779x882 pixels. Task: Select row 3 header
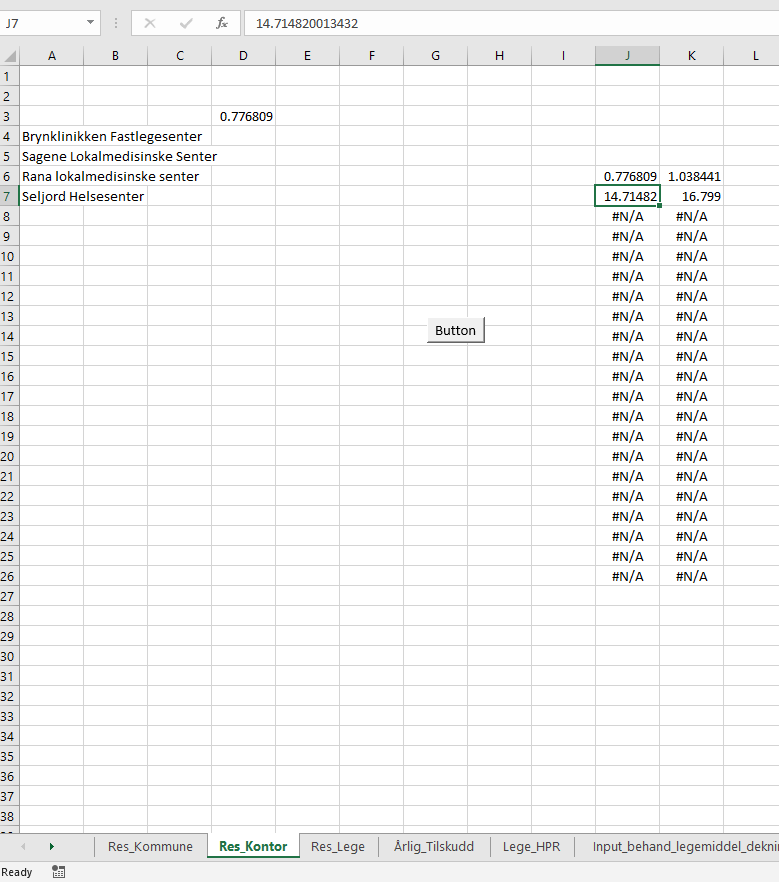point(9,116)
